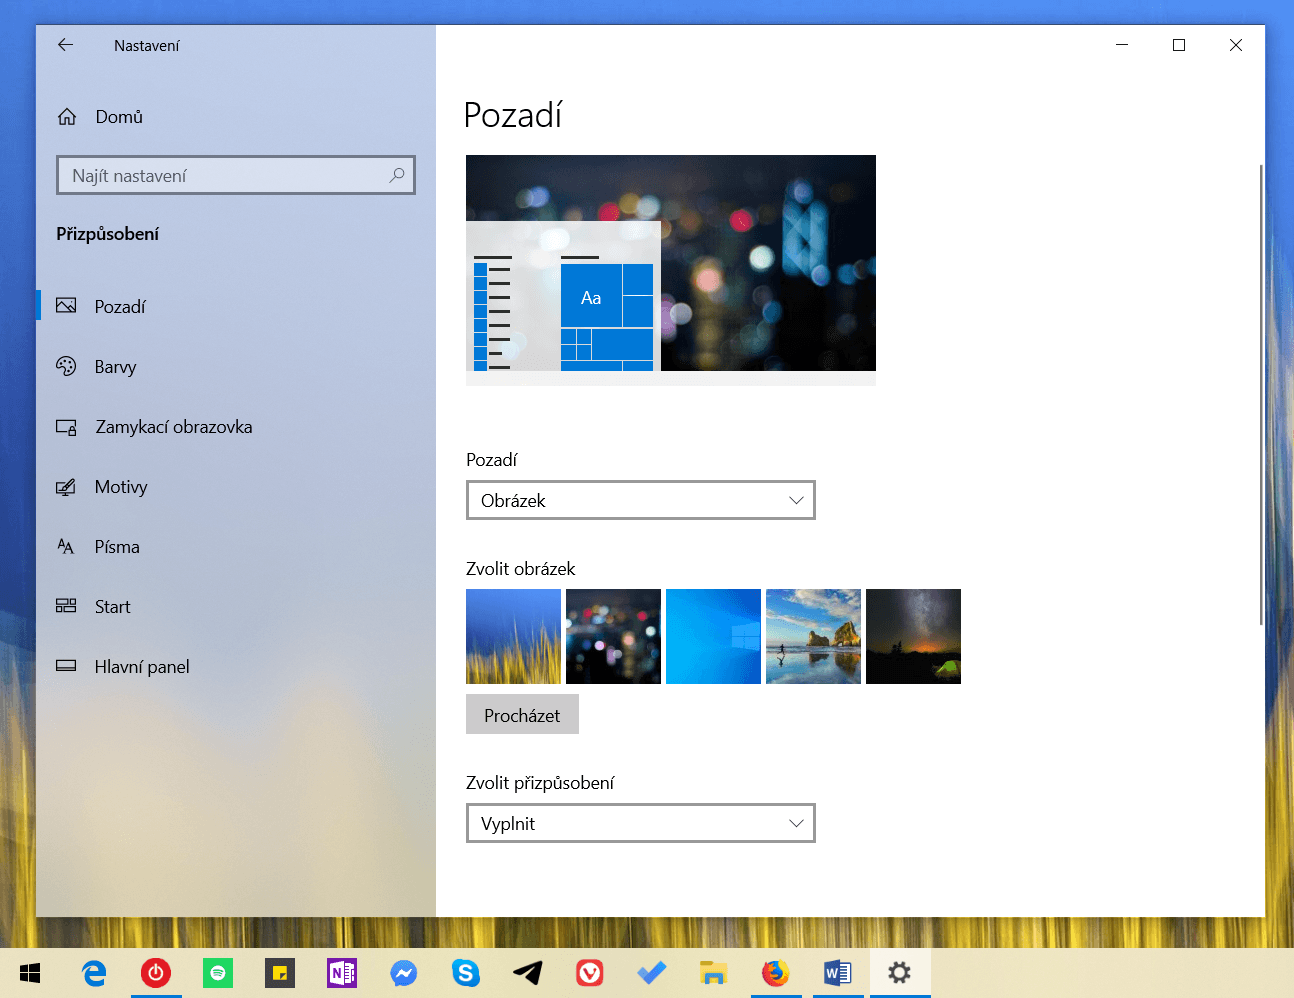Click the Settings gear icon in the taskbar
Viewport: 1294px width, 998px height.
900,973
